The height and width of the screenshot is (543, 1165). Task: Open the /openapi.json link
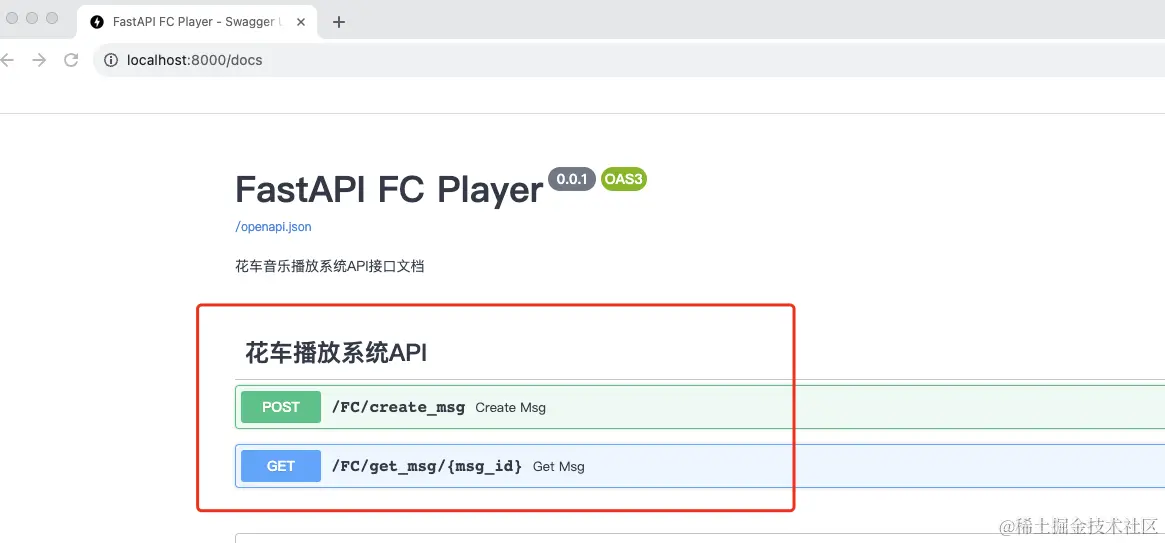273,227
